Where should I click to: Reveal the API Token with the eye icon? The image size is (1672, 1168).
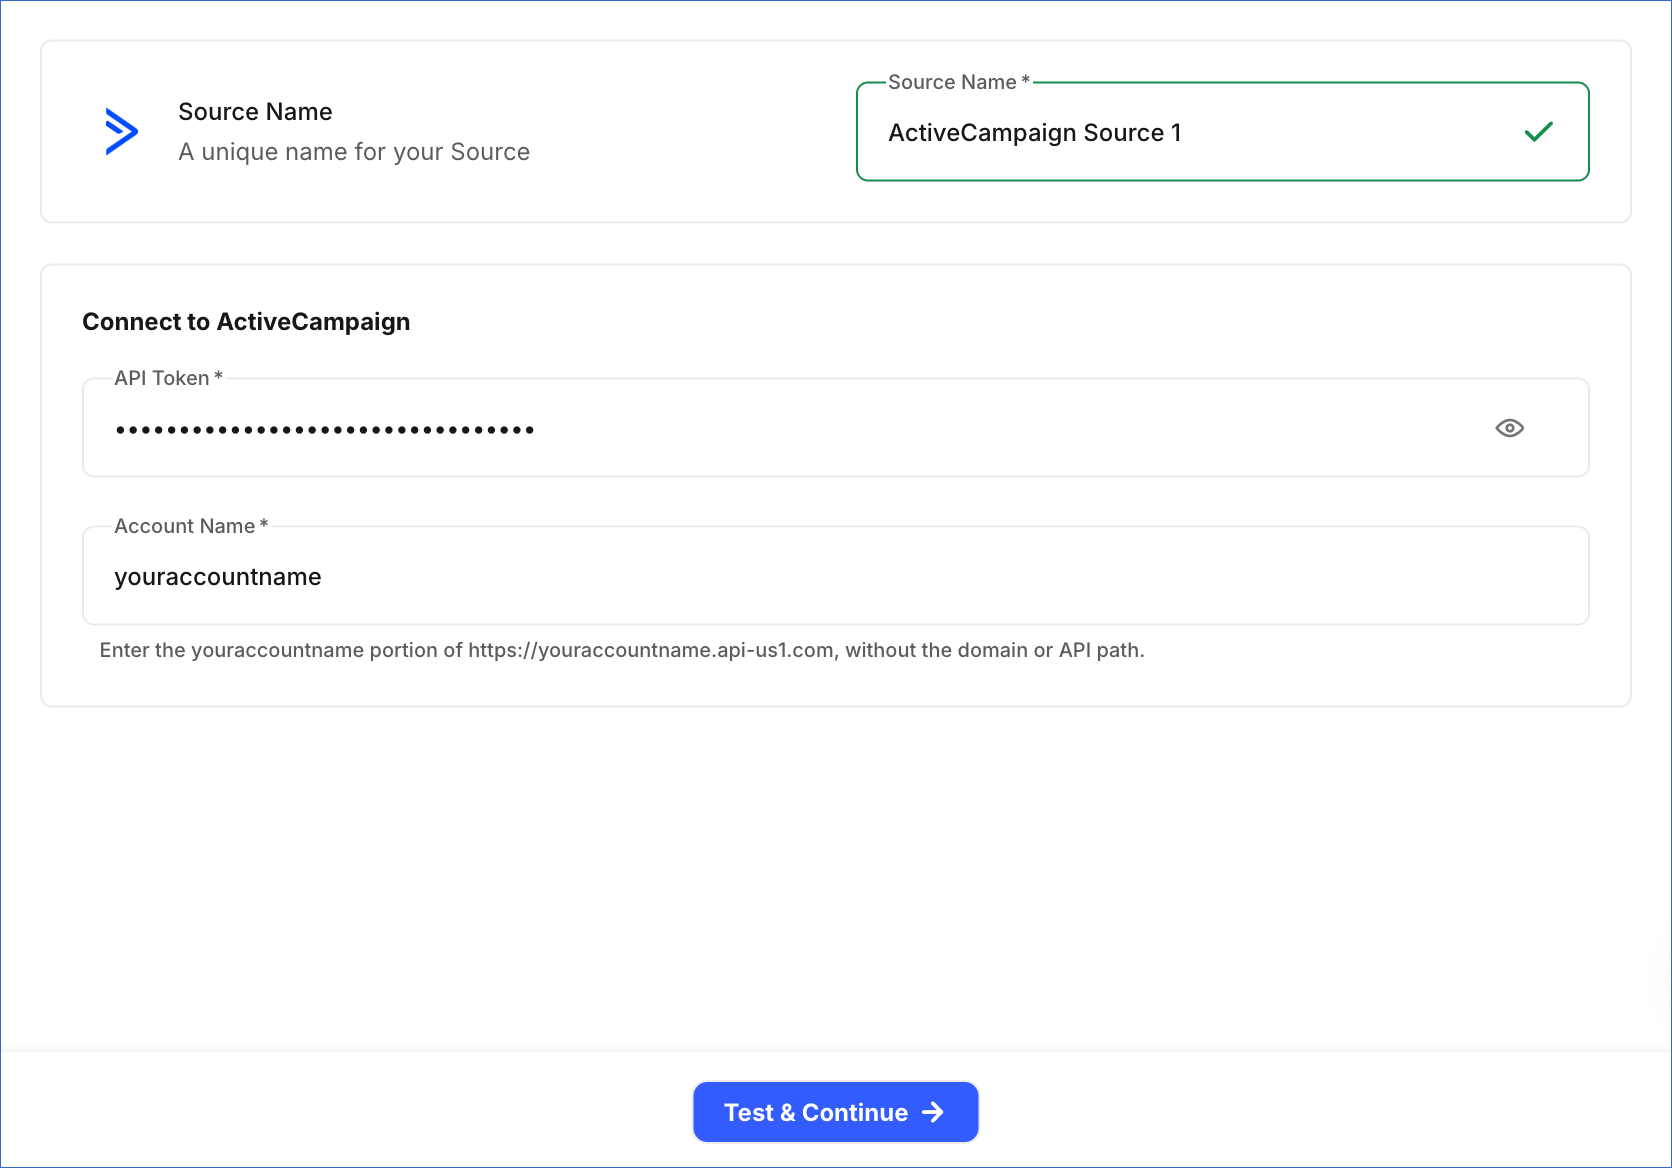click(x=1509, y=428)
